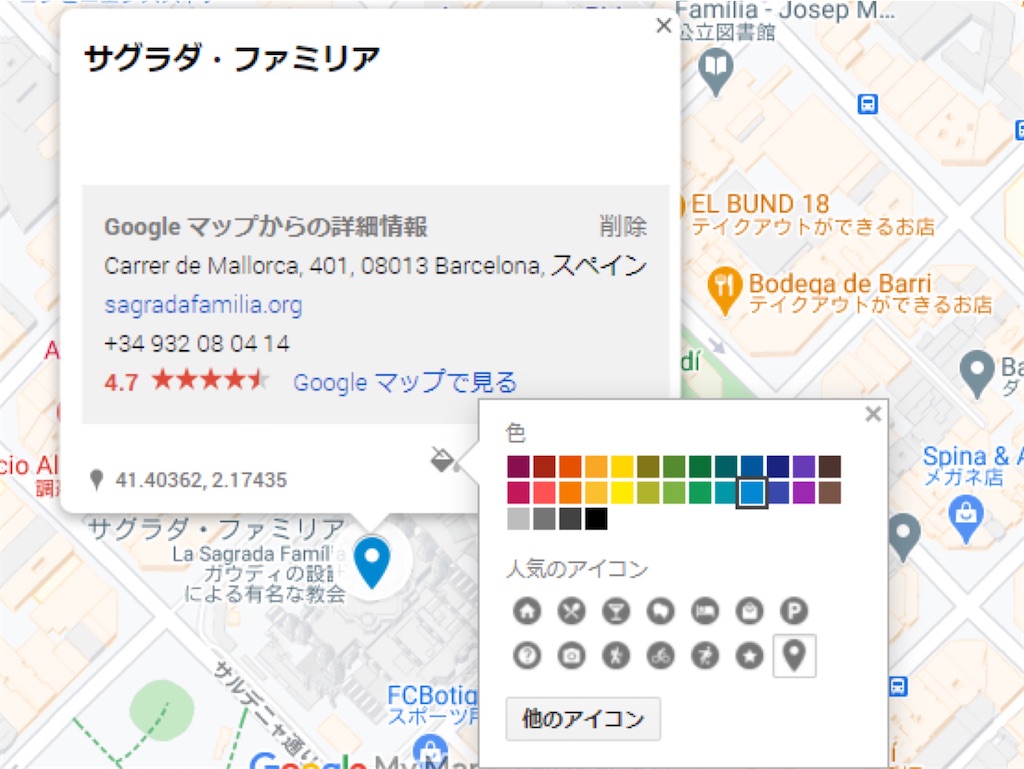Click the gray pin beside the 'Ba' label
This screenshot has height=769, width=1024.
(x=977, y=373)
